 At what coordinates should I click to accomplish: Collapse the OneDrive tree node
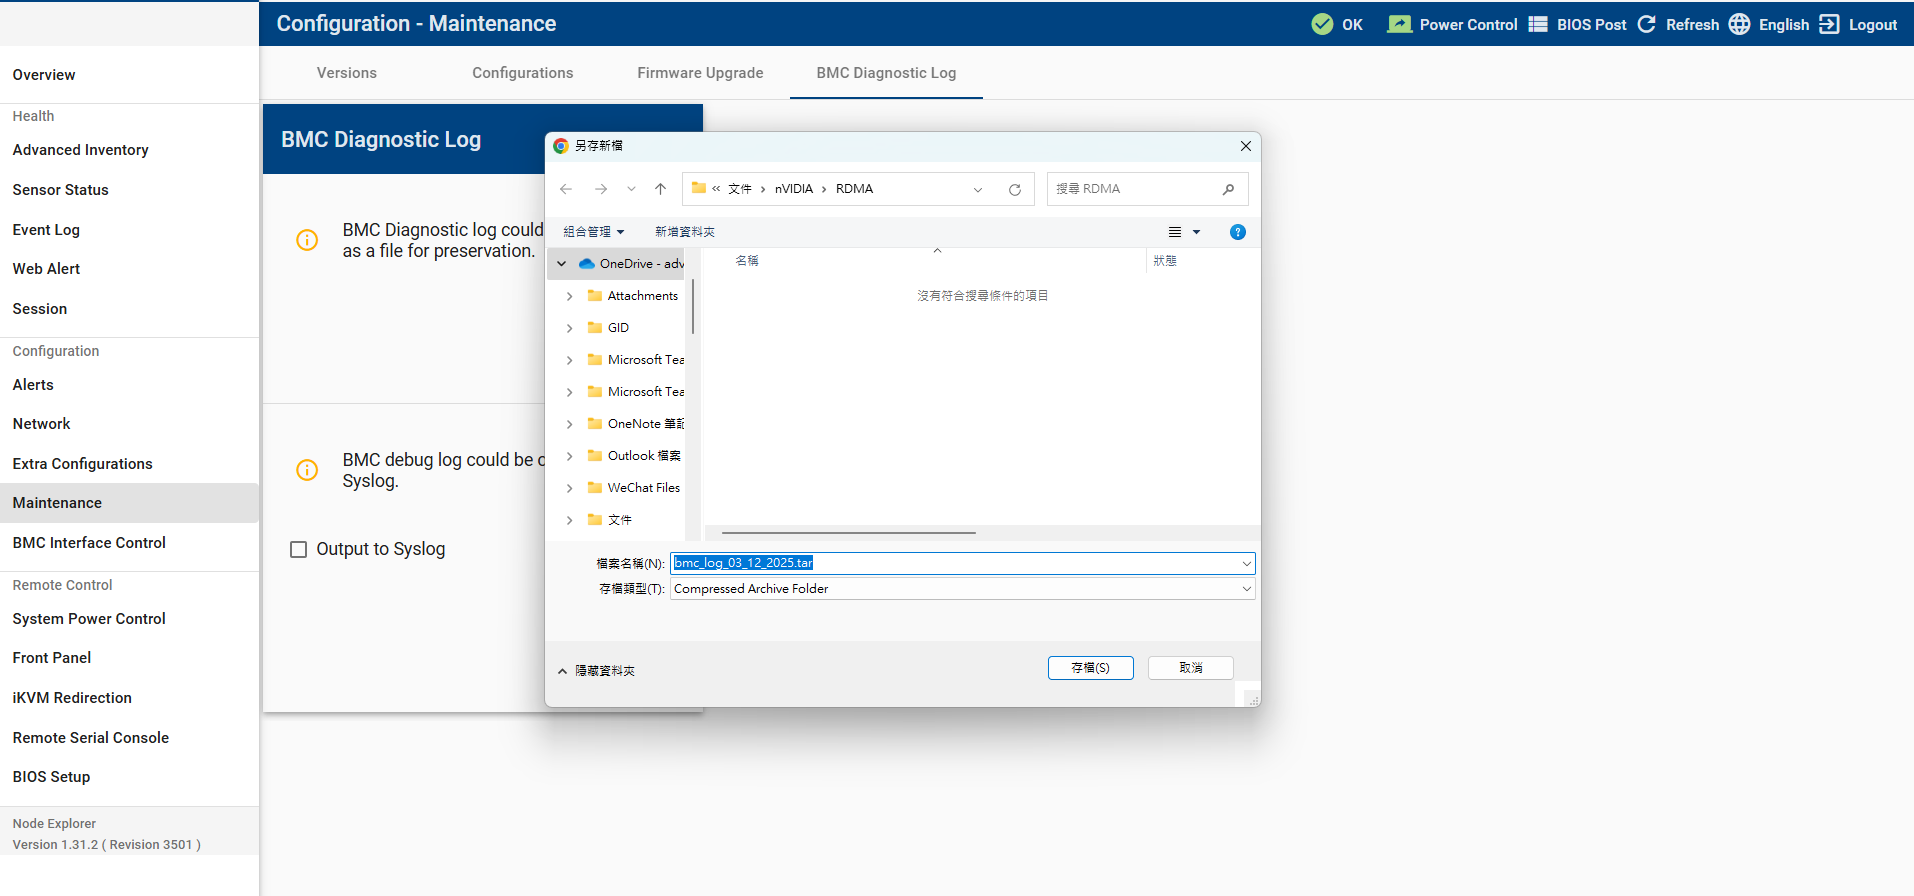click(562, 264)
